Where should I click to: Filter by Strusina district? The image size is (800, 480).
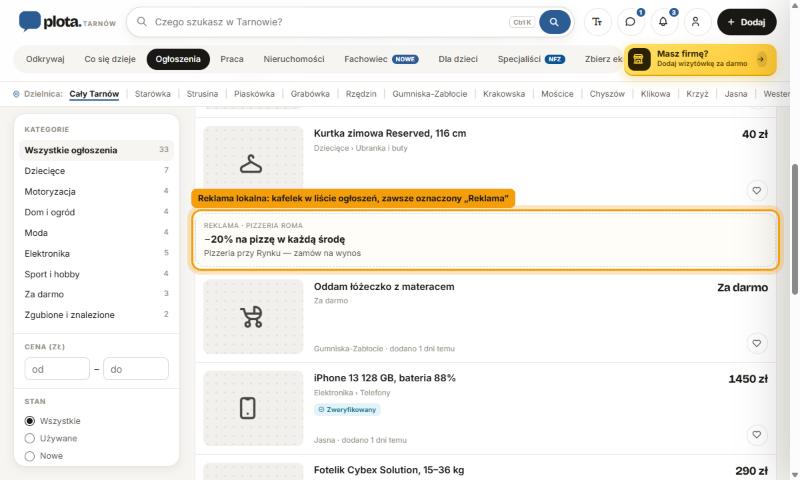tap(202, 94)
